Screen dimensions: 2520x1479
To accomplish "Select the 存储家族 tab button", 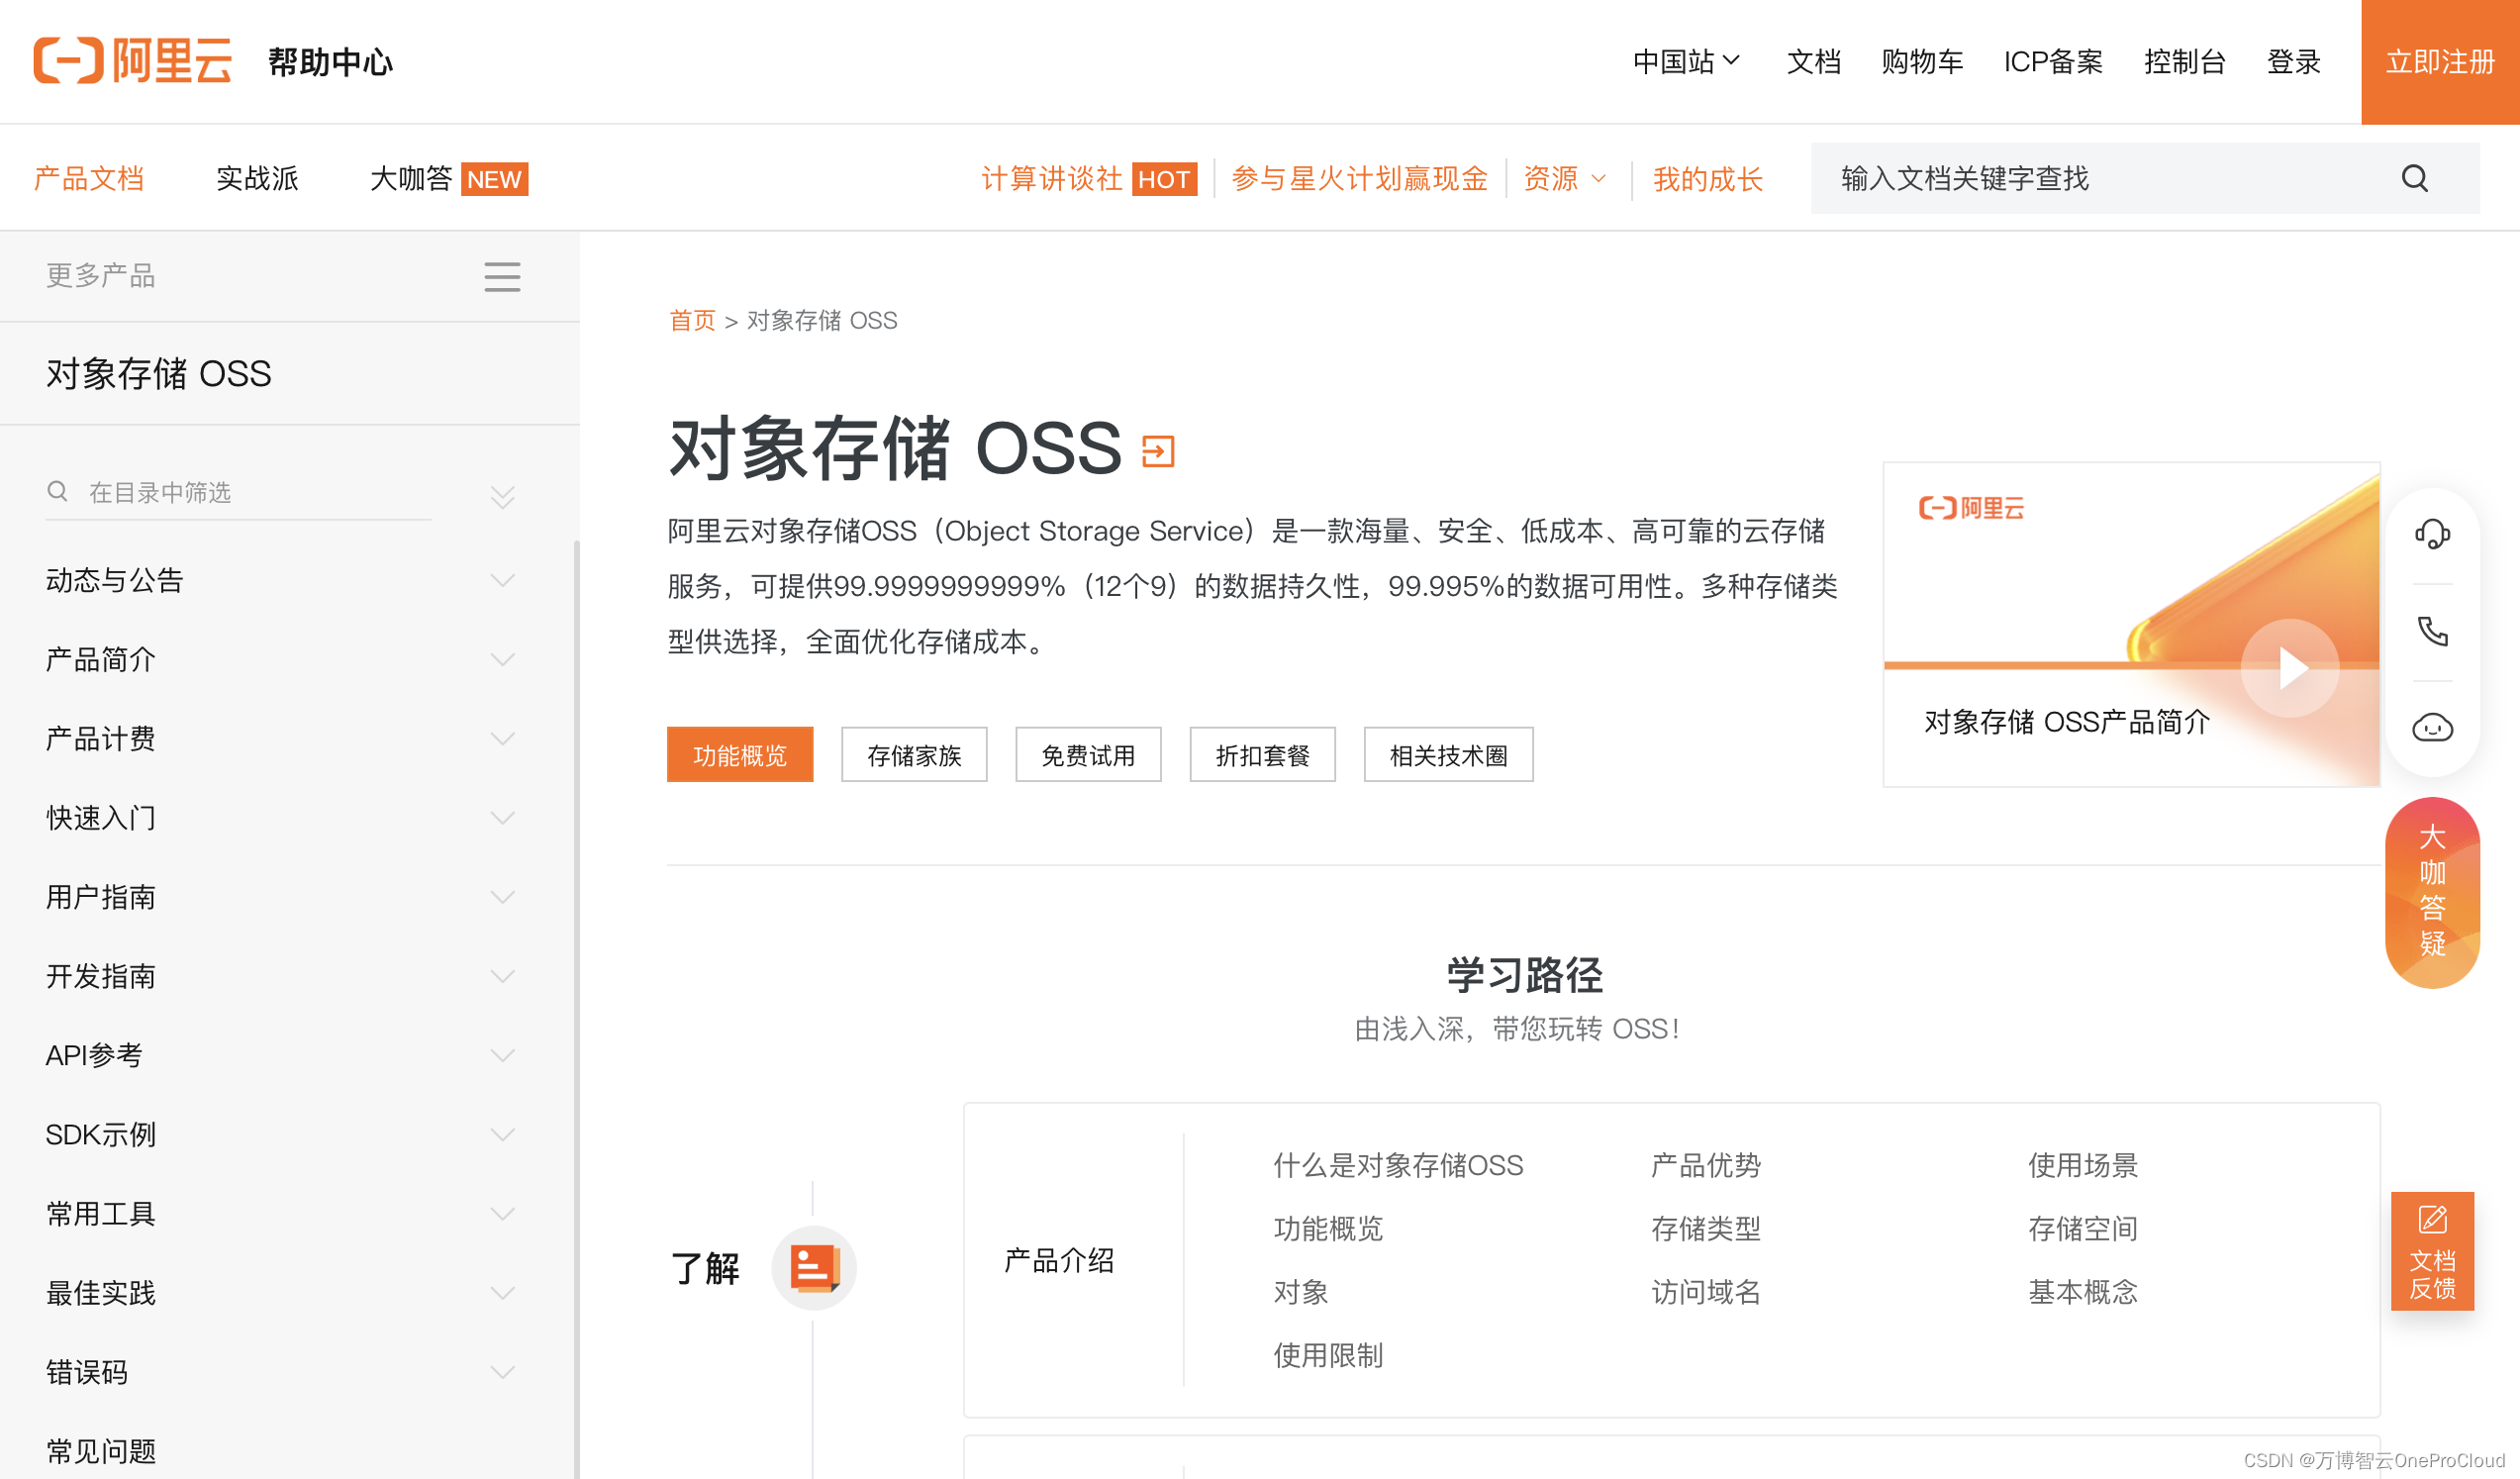I will [x=913, y=755].
